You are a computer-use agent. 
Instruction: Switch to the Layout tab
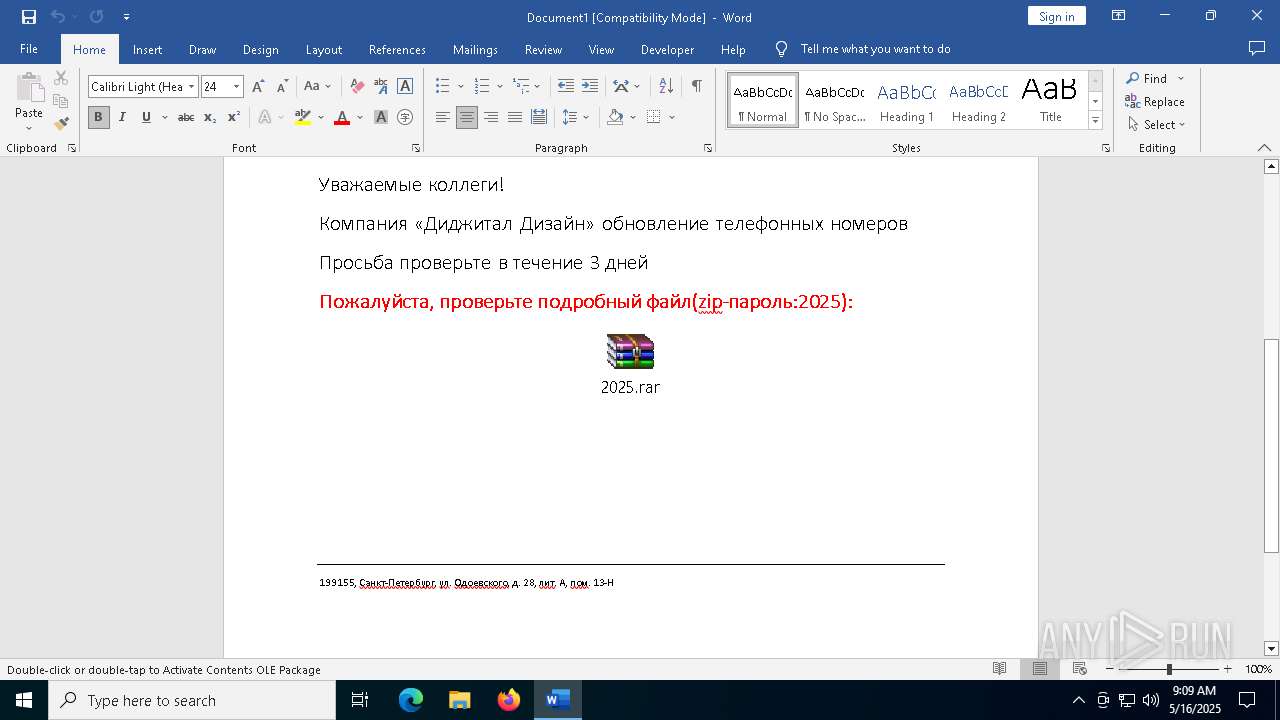click(324, 49)
